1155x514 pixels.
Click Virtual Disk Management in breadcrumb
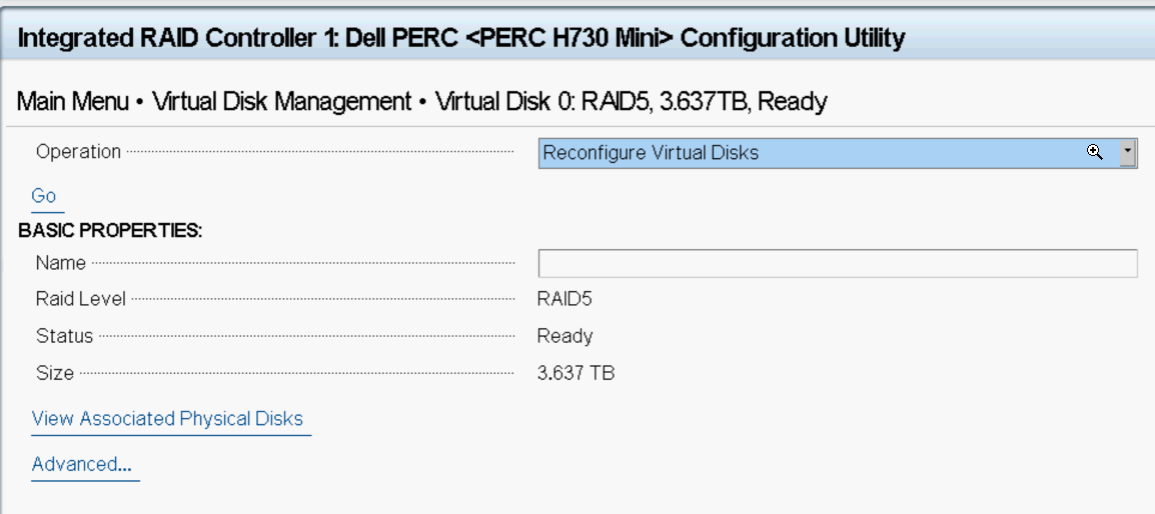coord(281,102)
